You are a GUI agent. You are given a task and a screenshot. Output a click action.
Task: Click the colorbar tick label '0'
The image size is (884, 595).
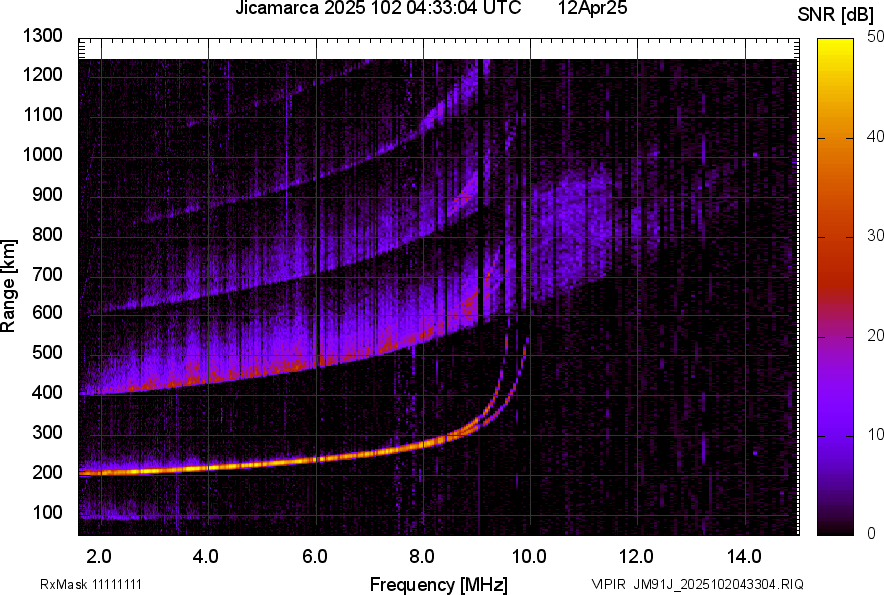pos(872,533)
